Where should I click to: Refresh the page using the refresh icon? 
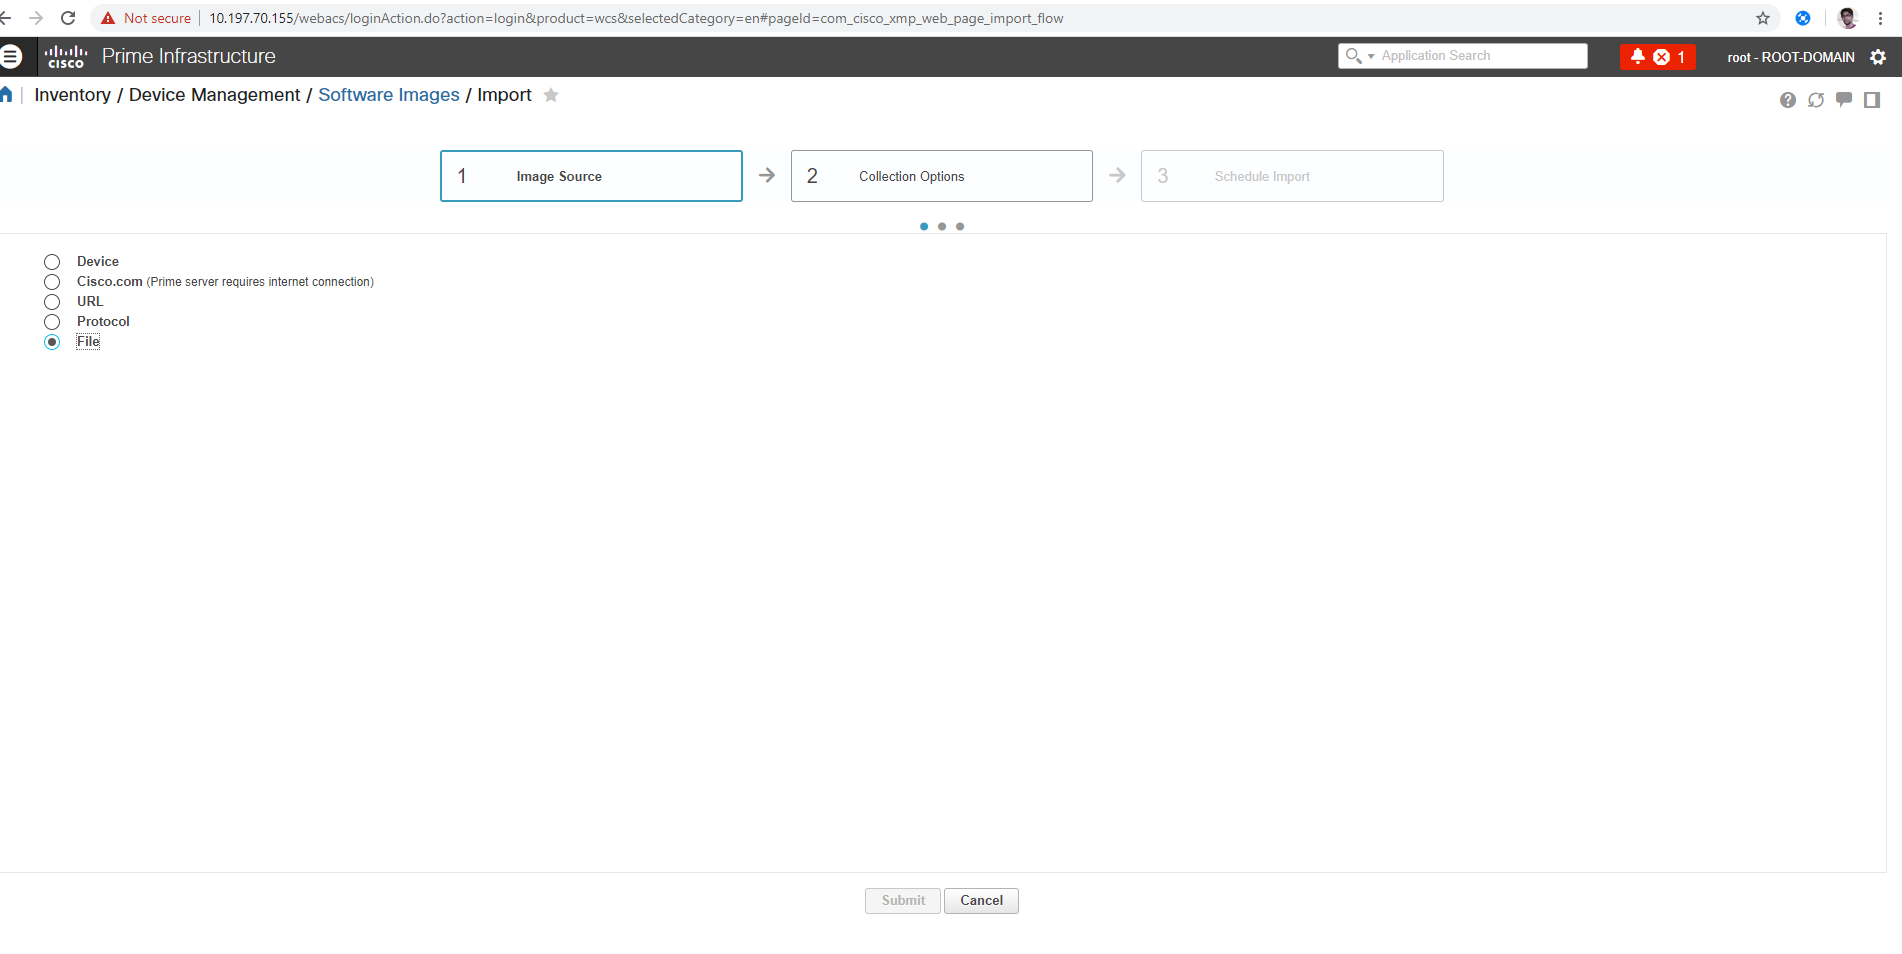coord(1816,100)
